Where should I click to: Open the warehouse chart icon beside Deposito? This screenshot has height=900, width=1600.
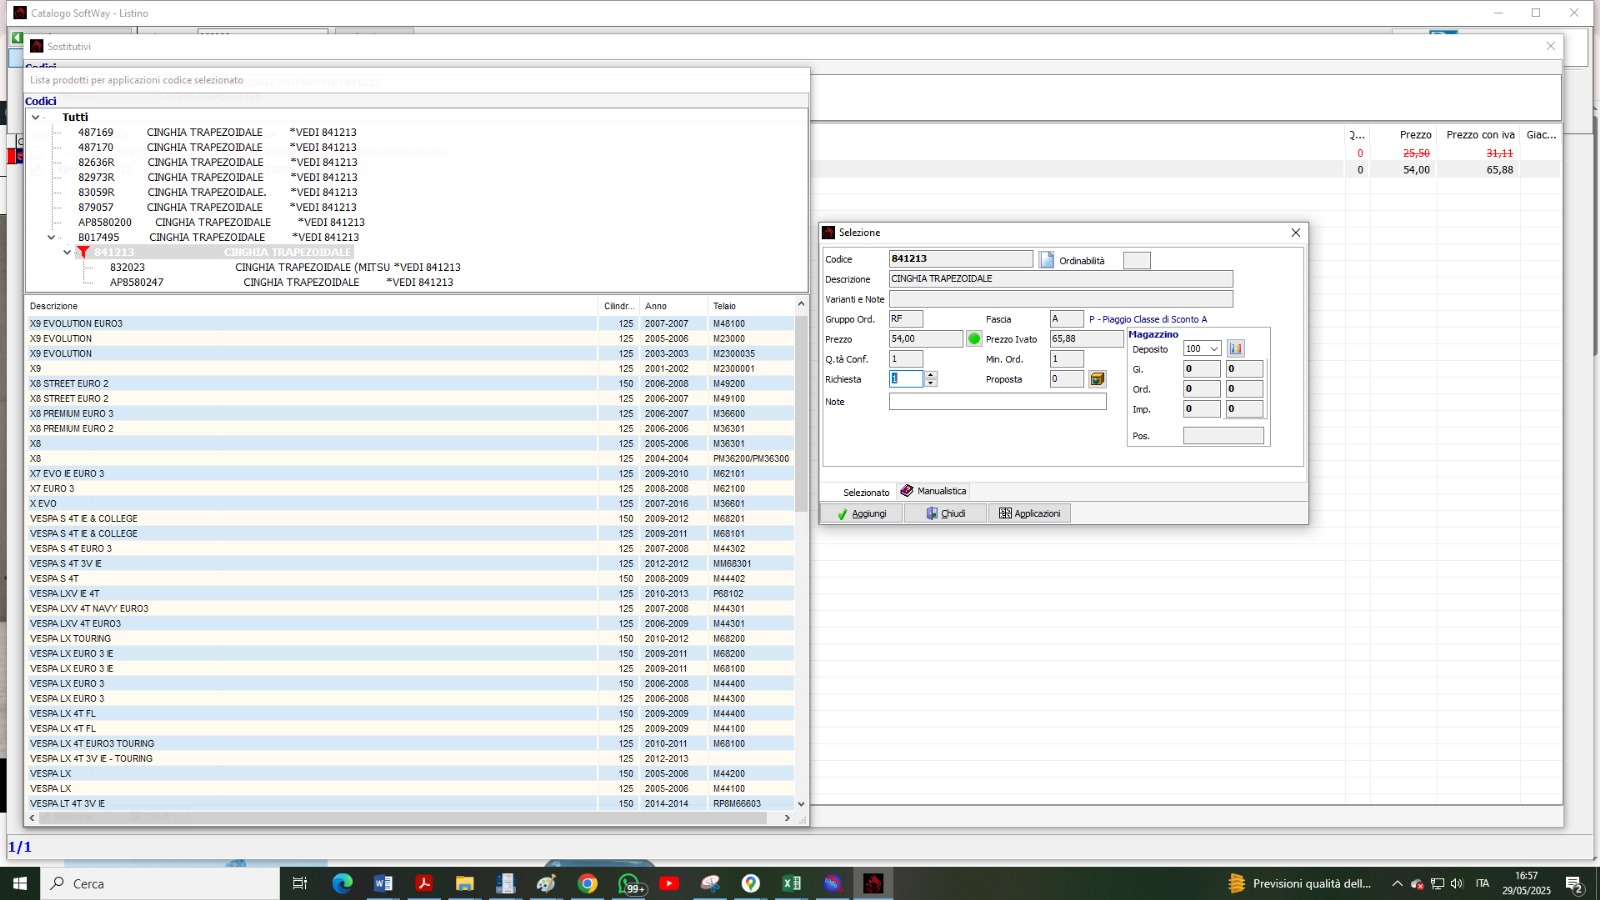1236,349
